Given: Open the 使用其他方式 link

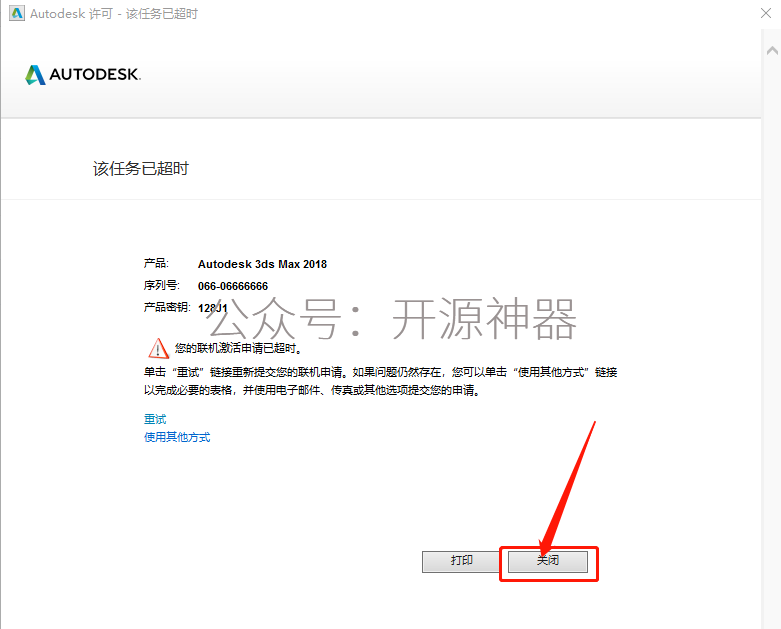Looking at the screenshot, I should click(x=177, y=437).
